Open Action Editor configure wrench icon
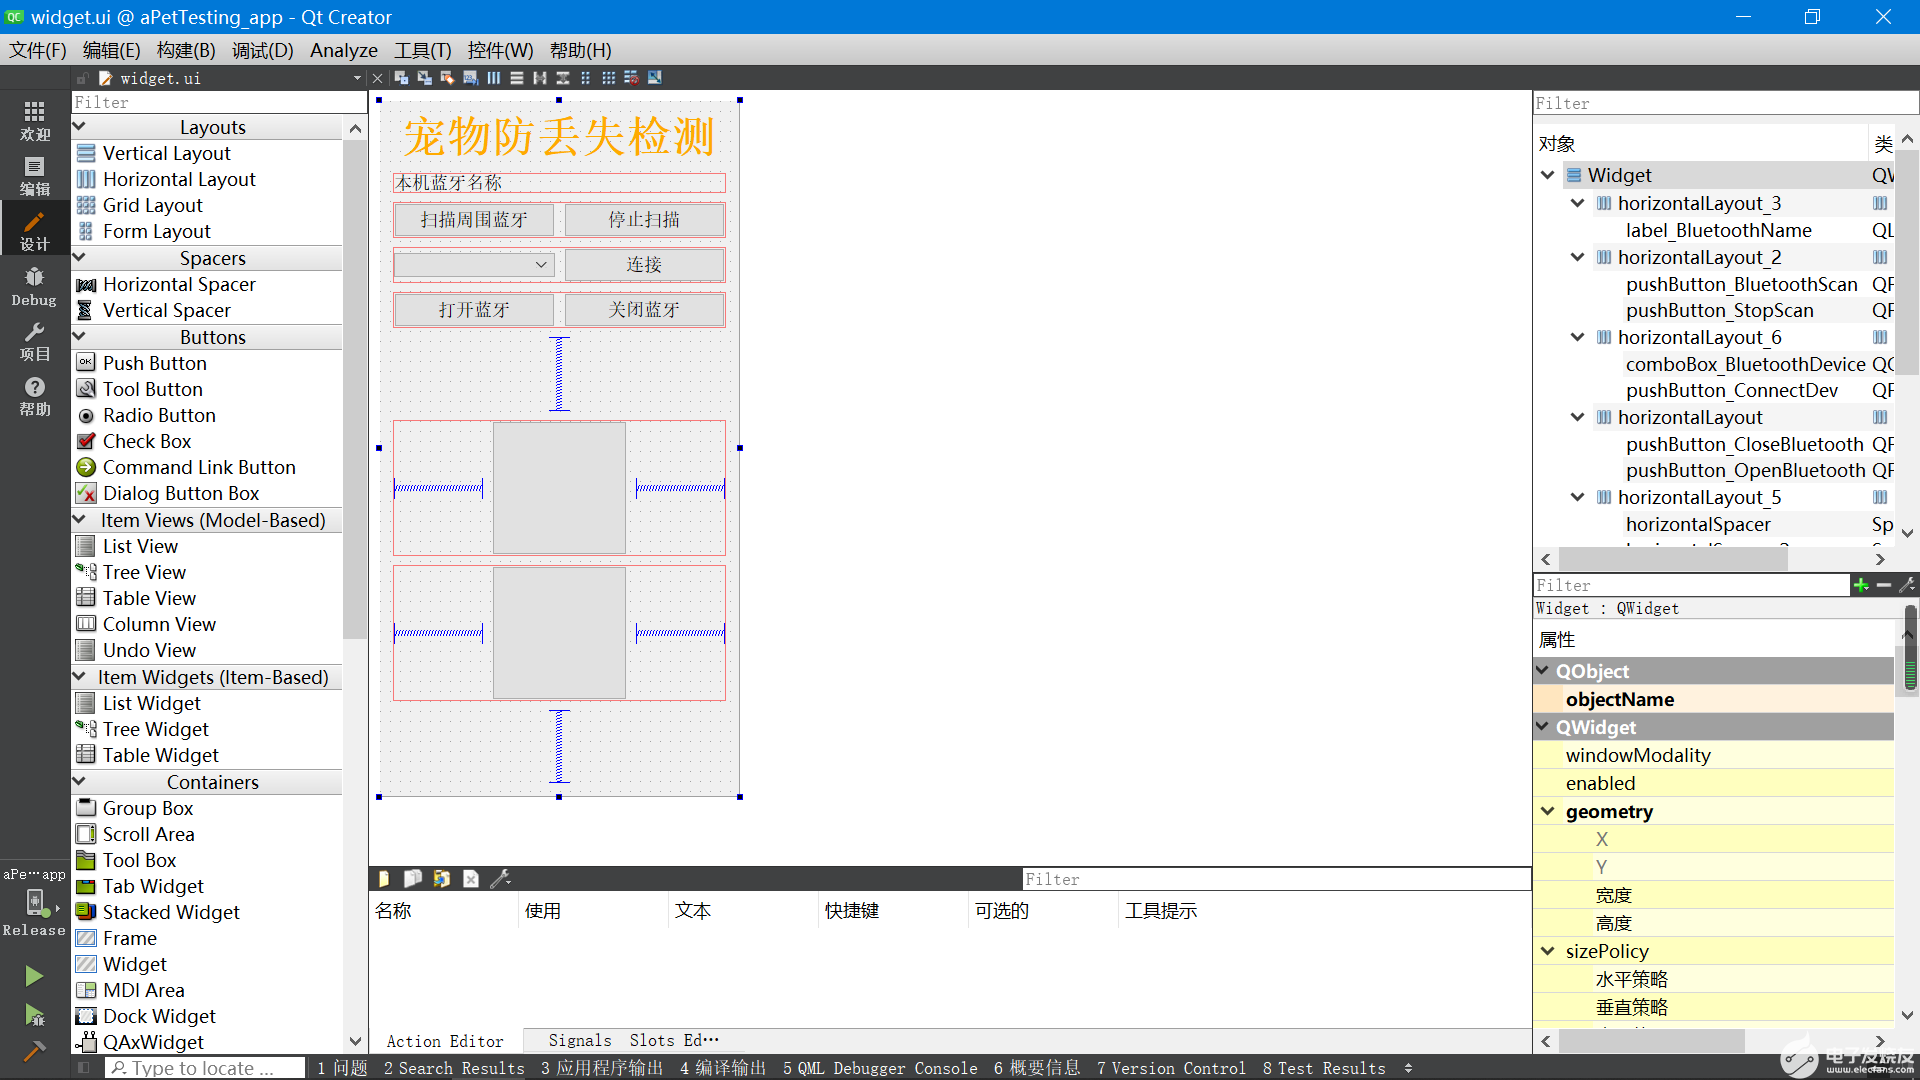This screenshot has height=1080, width=1920. 501,878
